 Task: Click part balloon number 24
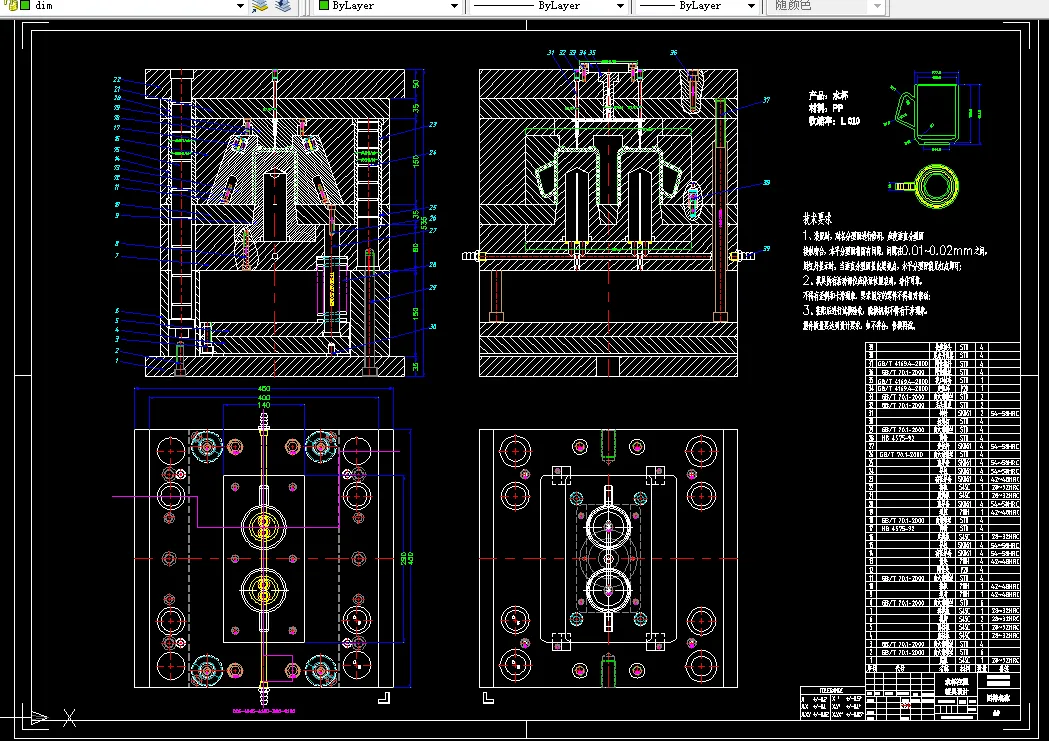433,153
